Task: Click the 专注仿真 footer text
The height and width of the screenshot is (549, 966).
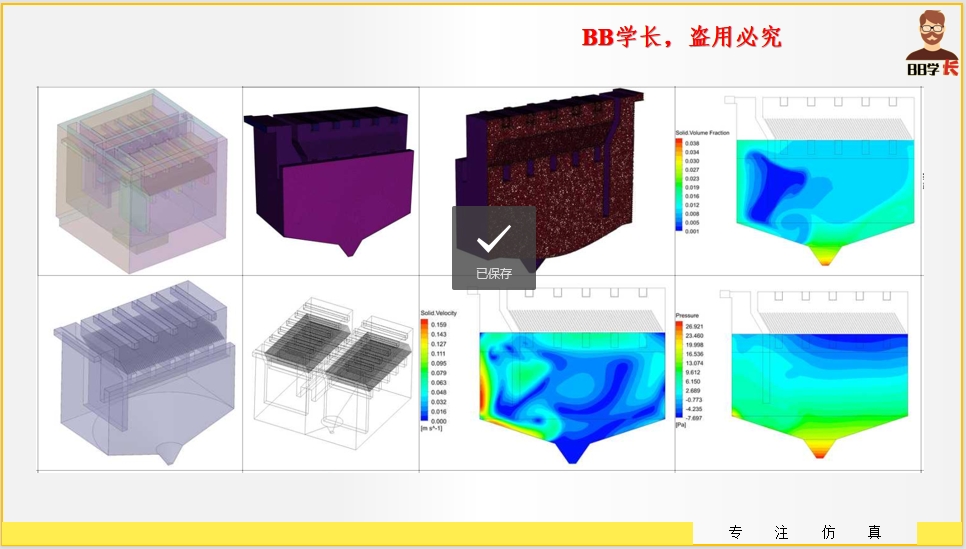Action: 805,533
